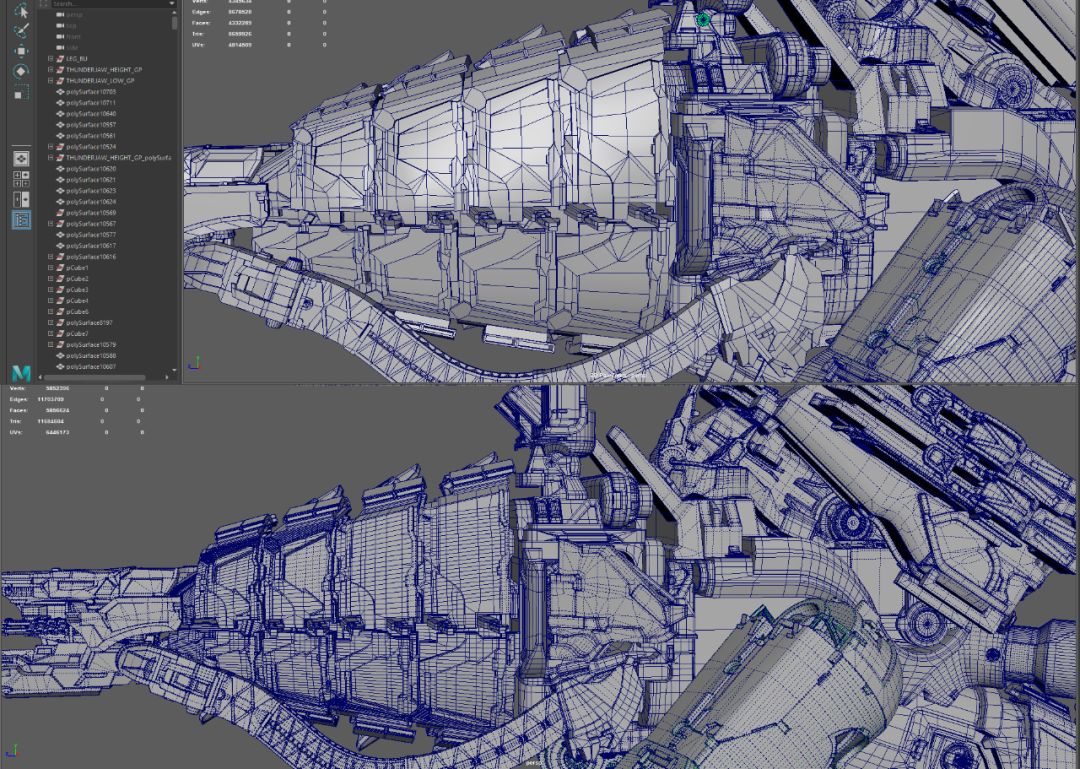The image size is (1080, 769).
Task: Click the mesh icon of polySurface10711
Action: pos(61,103)
